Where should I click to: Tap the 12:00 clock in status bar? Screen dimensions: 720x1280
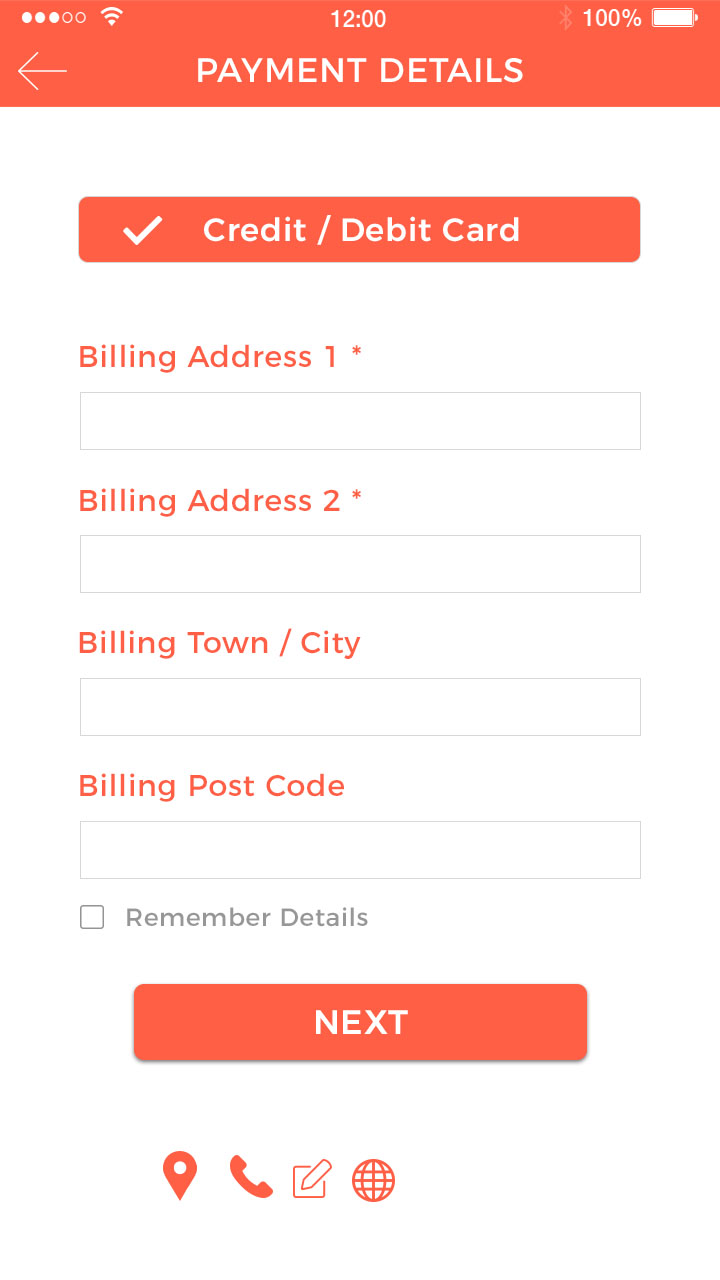click(x=358, y=18)
